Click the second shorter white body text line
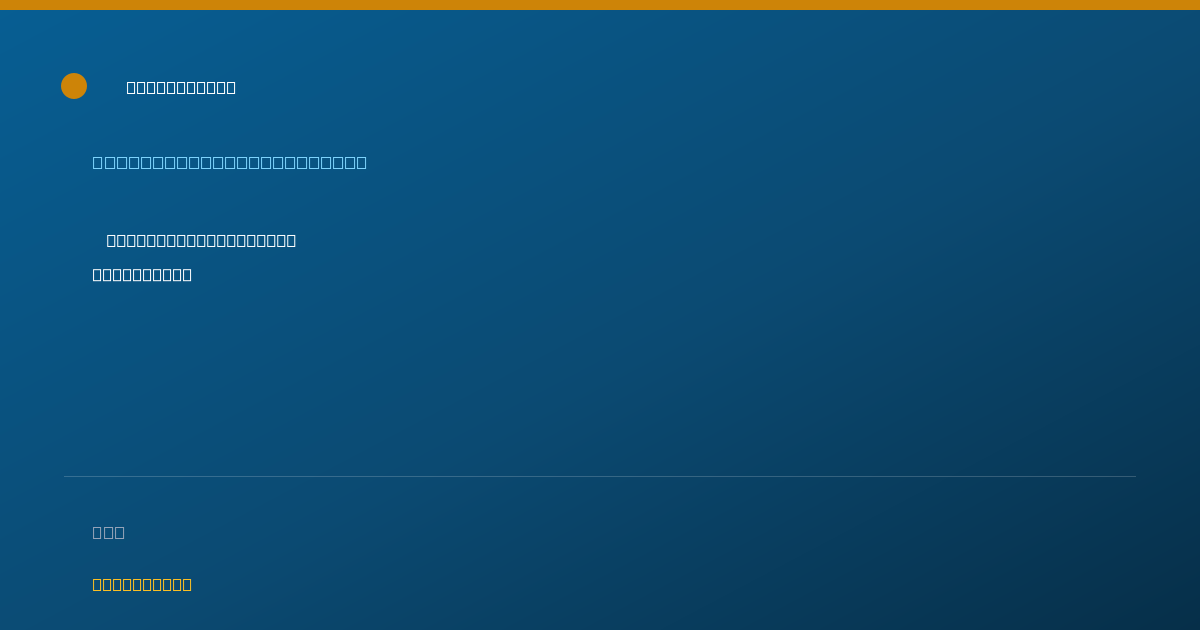 (x=142, y=274)
